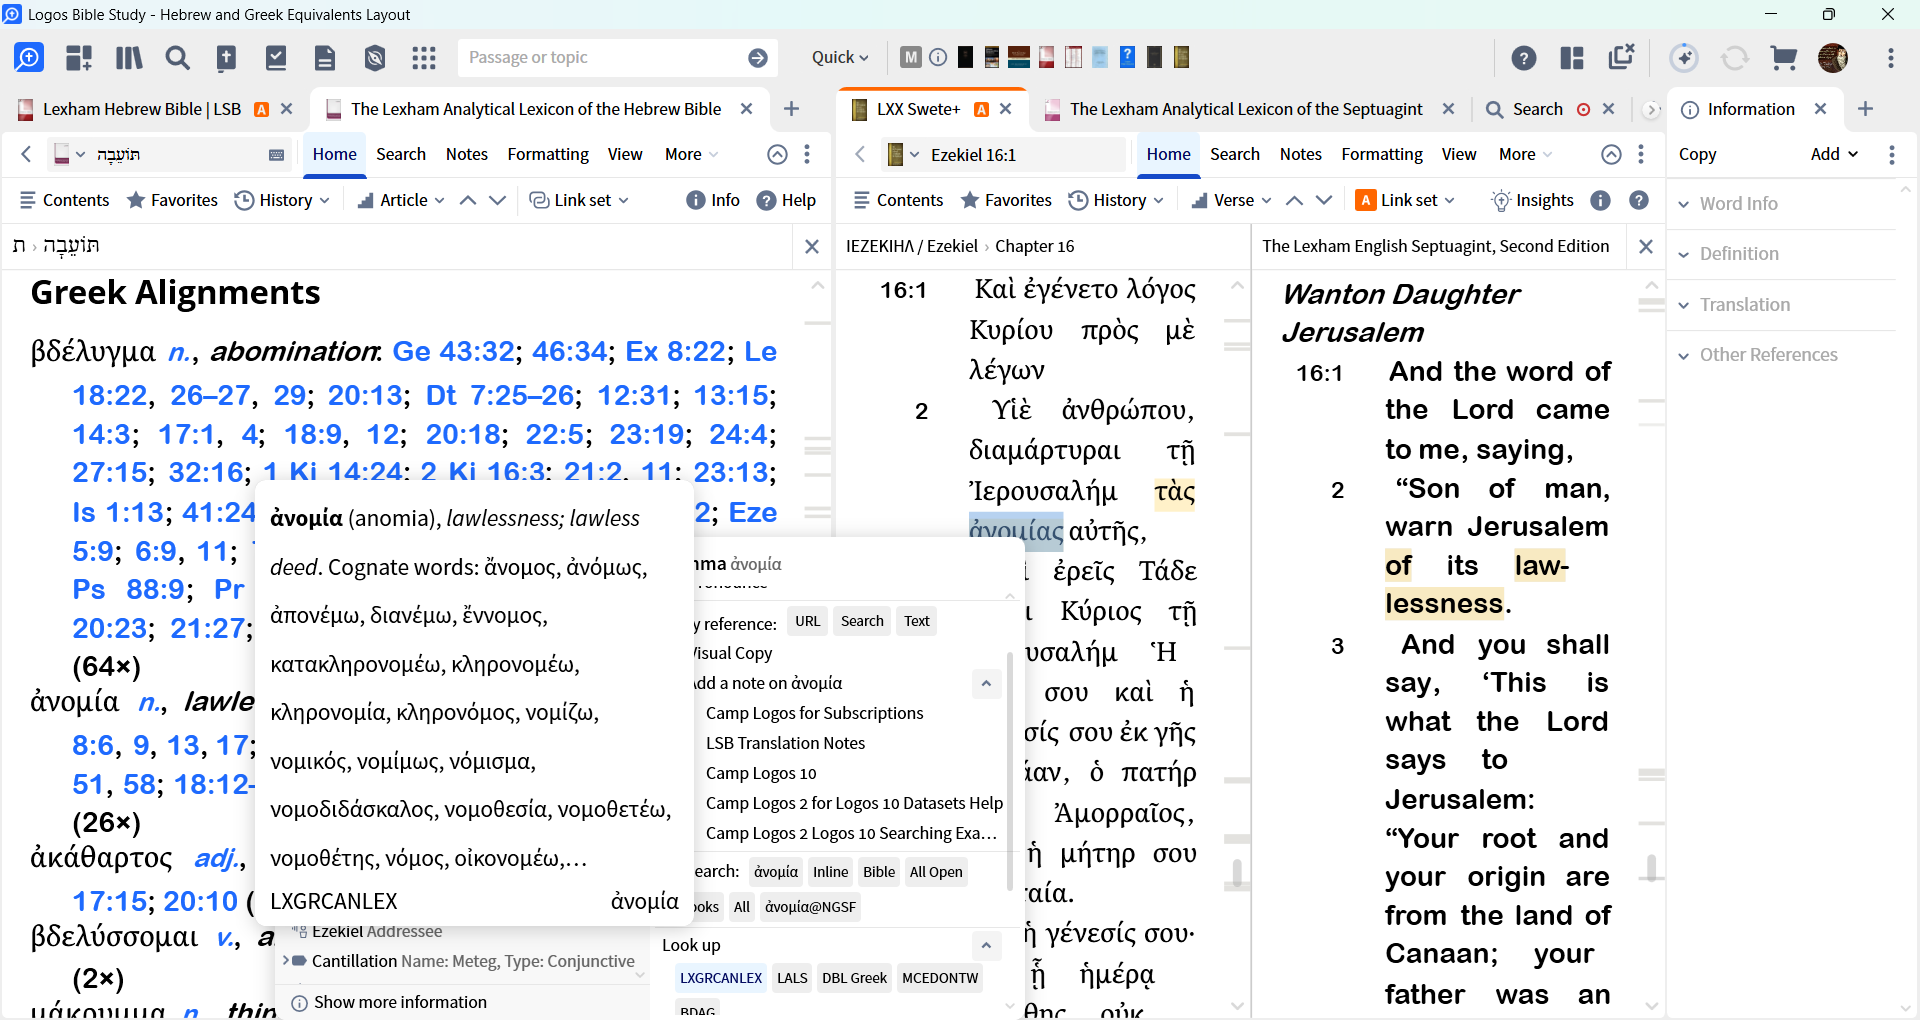1920x1020 pixels.
Task: Select LSB Translation Notes note file
Action: [x=785, y=743]
